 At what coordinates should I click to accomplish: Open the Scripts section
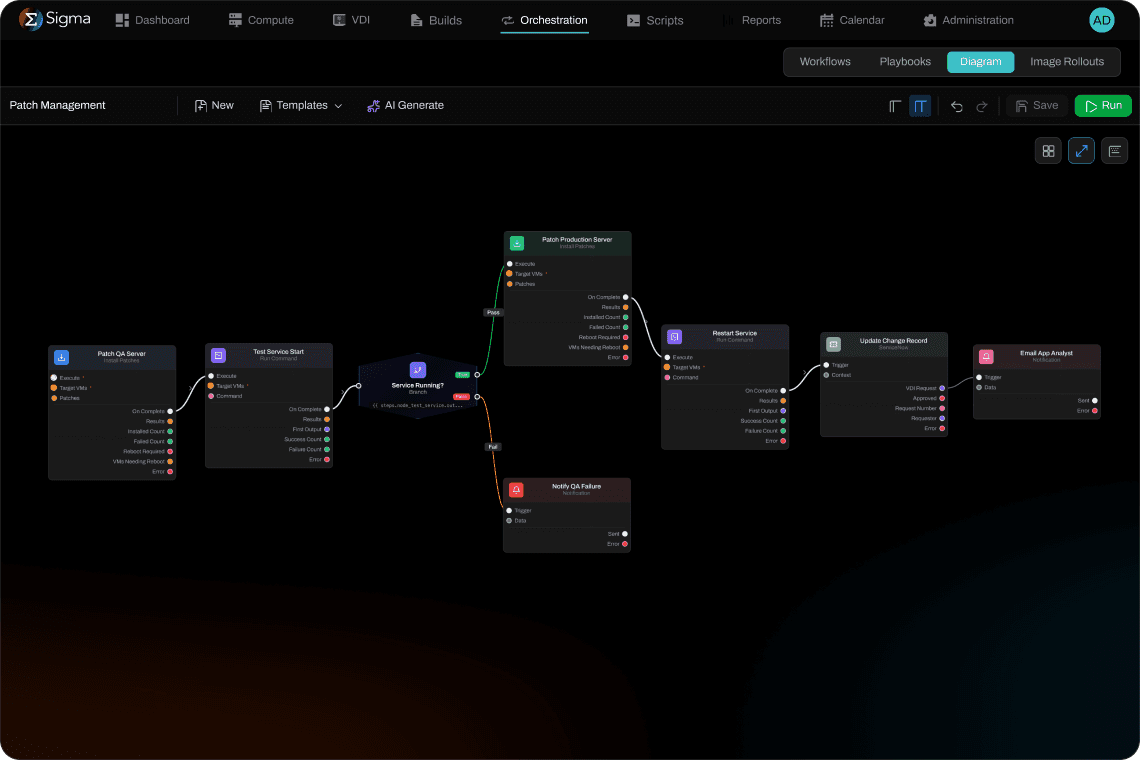coord(655,20)
